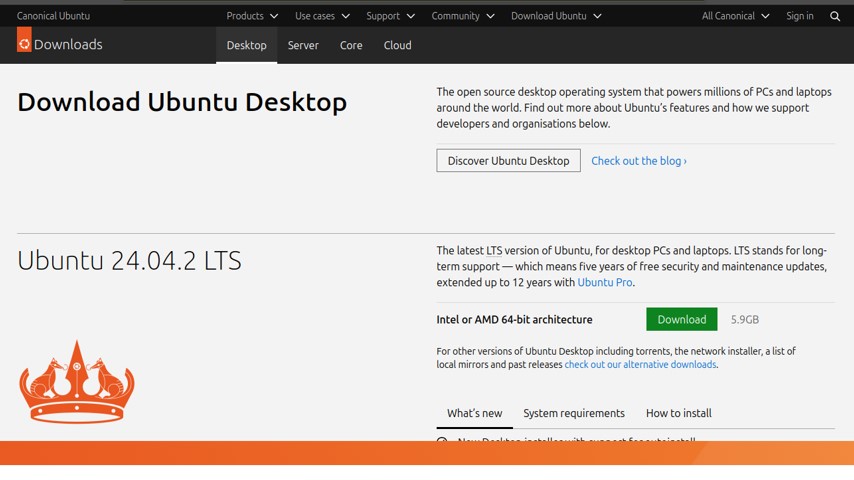This screenshot has height=480, width=854.
Task: Click the orange crown Ubuntu mascot image
Action: (x=77, y=381)
